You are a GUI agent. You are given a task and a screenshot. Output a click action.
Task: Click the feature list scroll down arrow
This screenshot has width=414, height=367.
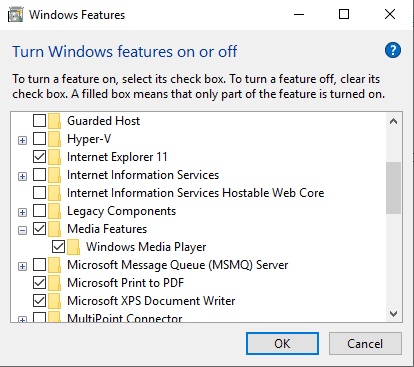tap(393, 314)
